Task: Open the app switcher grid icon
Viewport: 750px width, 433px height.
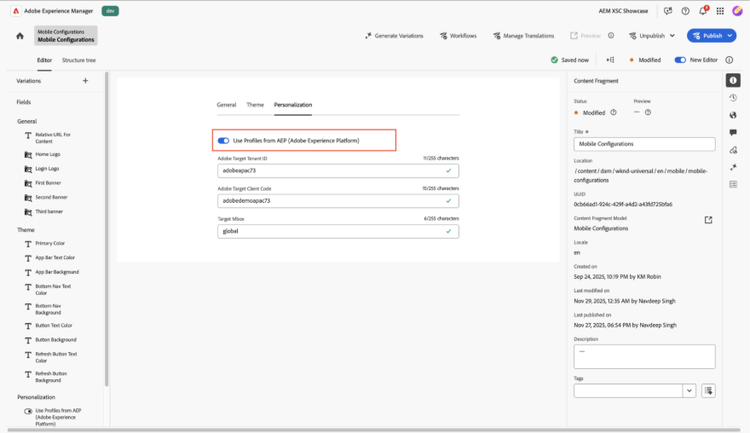Action: tap(720, 11)
